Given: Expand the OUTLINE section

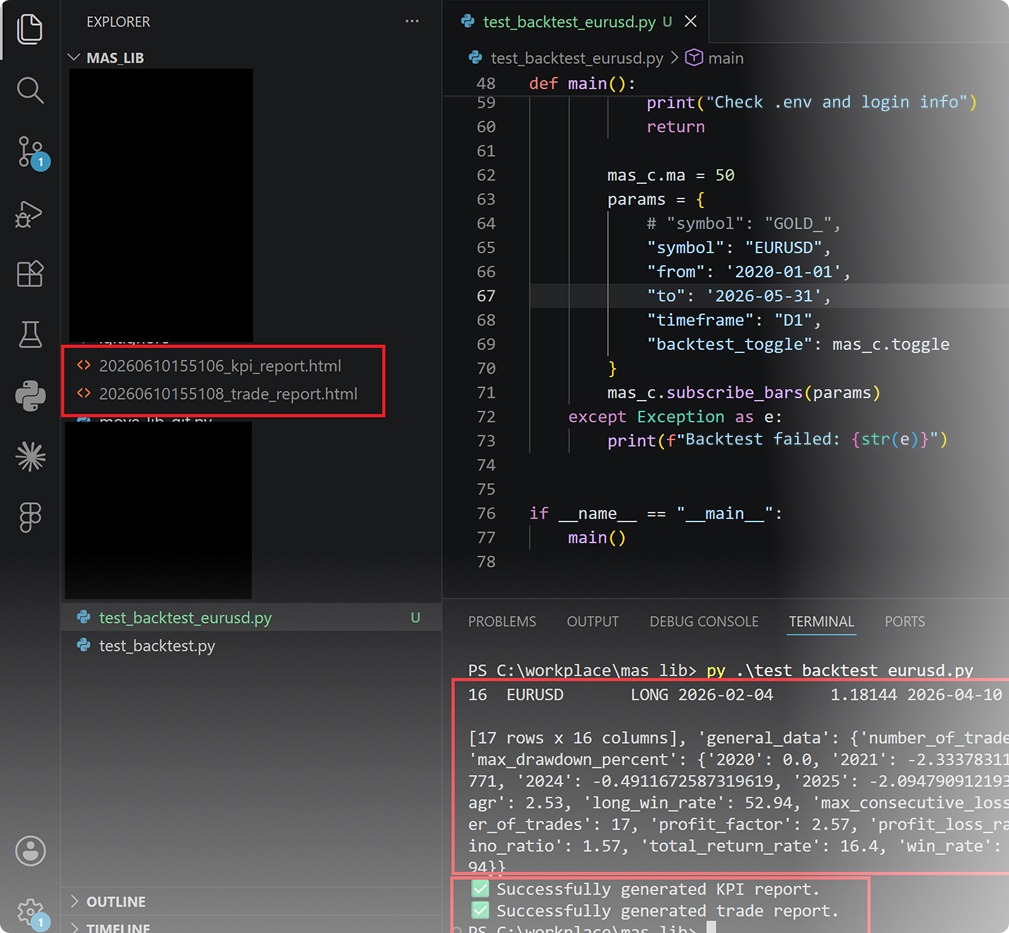Looking at the screenshot, I should click(x=116, y=901).
